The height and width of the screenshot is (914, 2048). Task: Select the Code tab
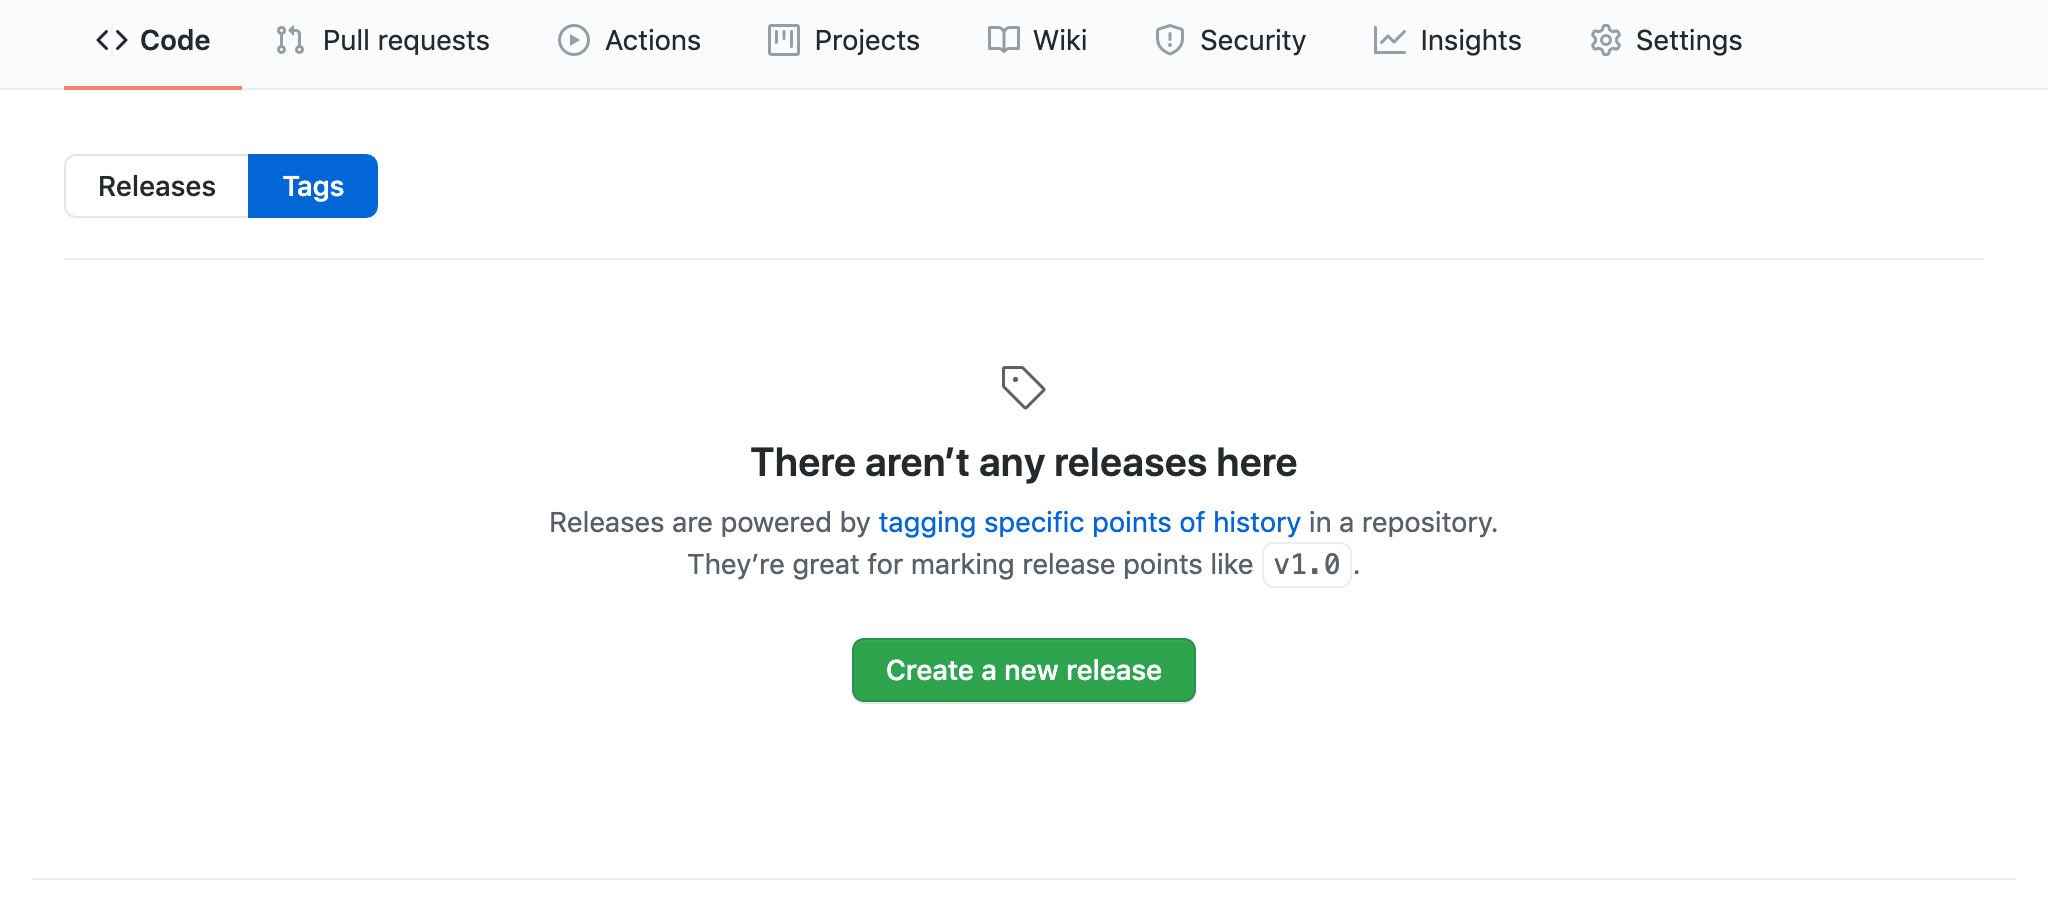coord(153,40)
